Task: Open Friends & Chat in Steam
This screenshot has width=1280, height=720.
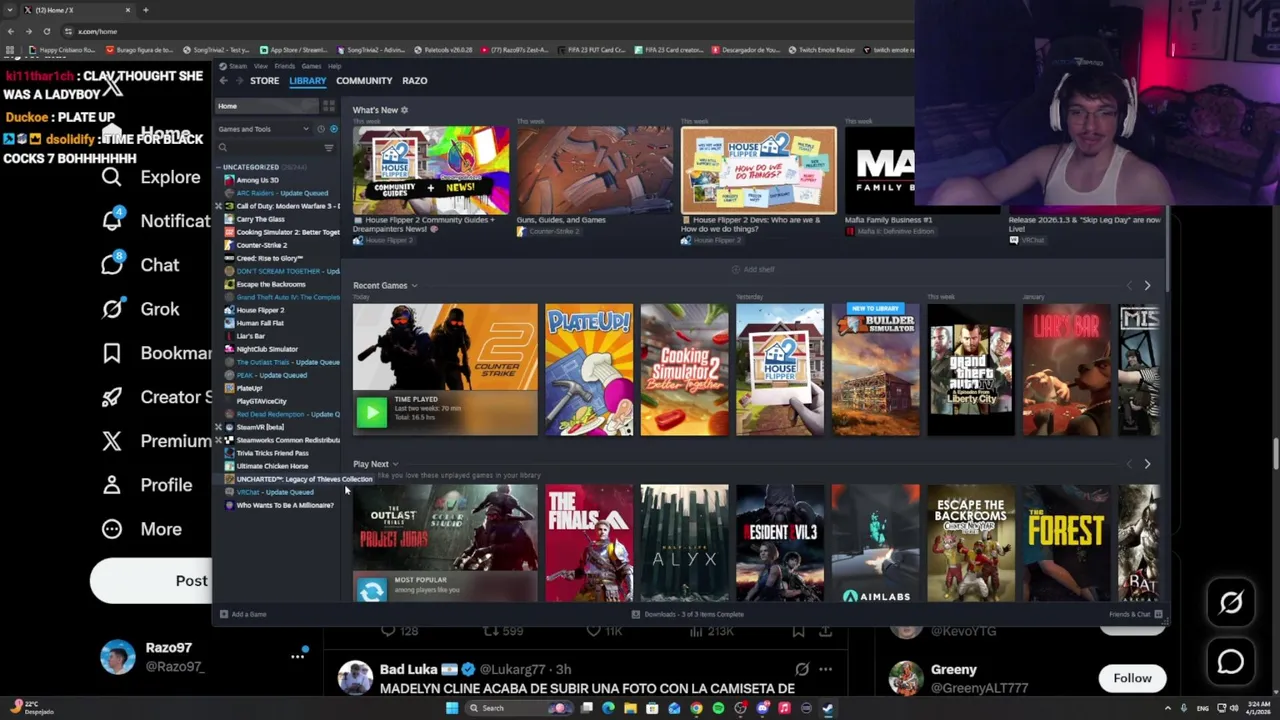Action: (x=1135, y=614)
